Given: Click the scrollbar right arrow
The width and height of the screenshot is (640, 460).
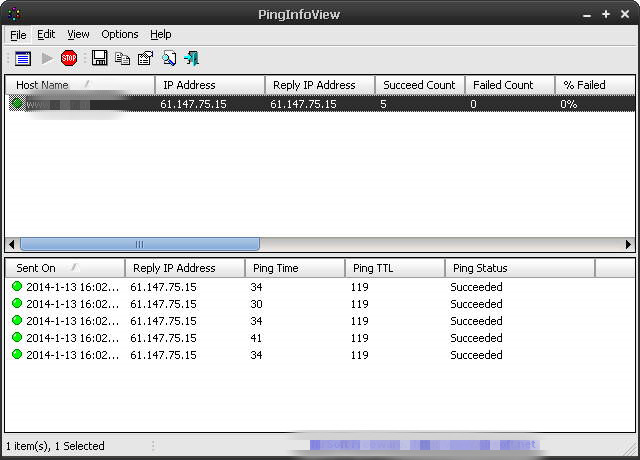Looking at the screenshot, I should pyautogui.click(x=628, y=244).
